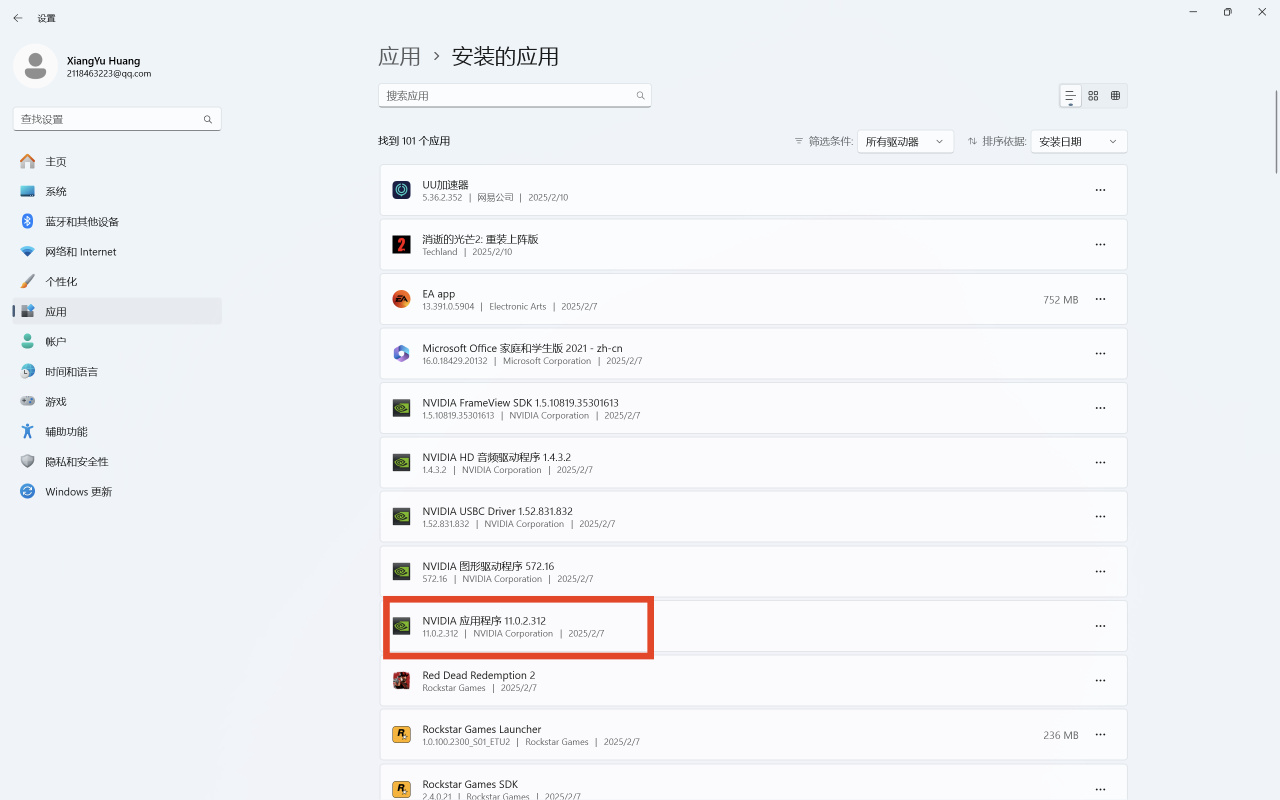The image size is (1280, 800).
Task: Switch to medium grid view icon
Action: (x=1093, y=95)
